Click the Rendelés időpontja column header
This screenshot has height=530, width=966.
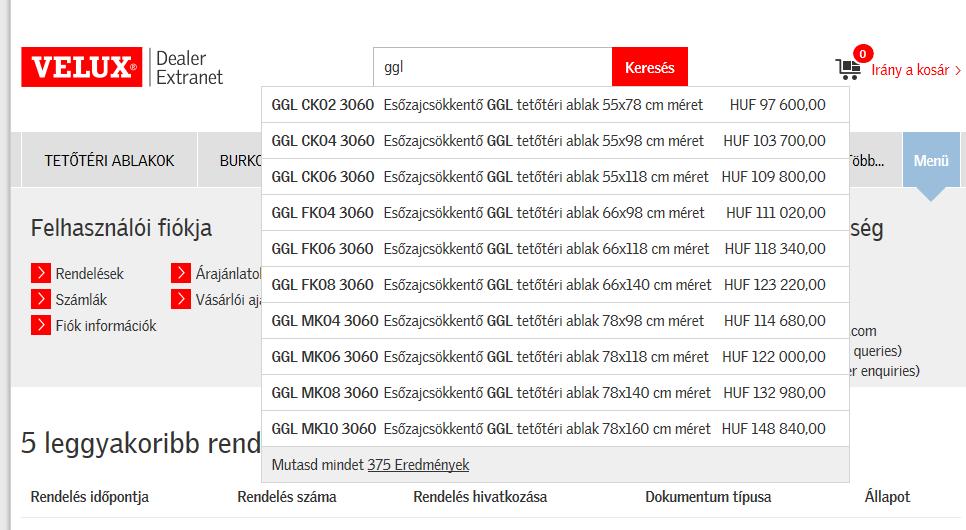90,497
